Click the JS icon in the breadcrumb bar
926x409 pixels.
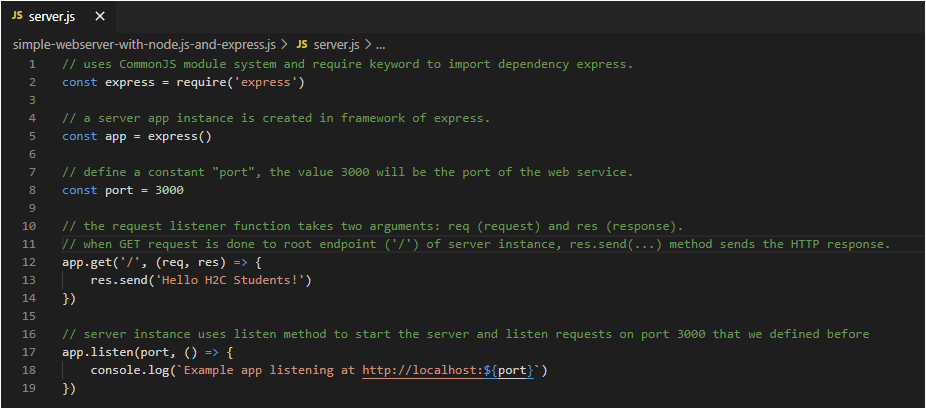pos(302,45)
